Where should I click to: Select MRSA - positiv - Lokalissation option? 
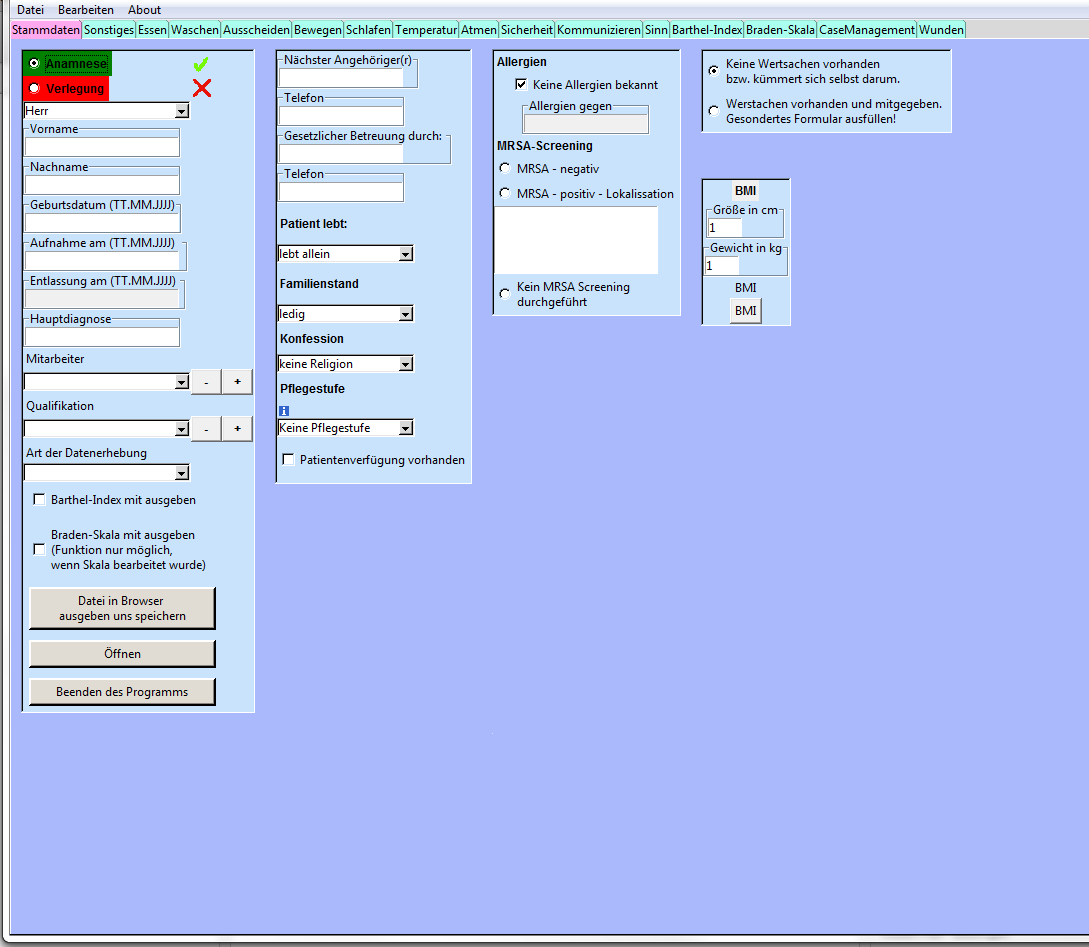(x=505, y=193)
